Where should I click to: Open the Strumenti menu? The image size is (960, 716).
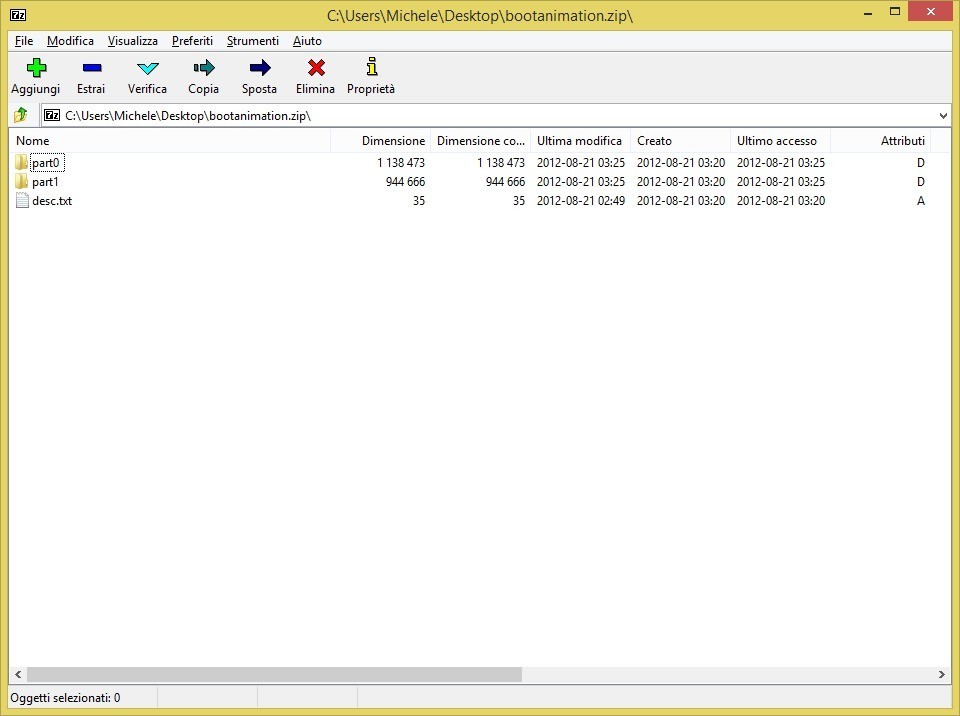pyautogui.click(x=252, y=41)
